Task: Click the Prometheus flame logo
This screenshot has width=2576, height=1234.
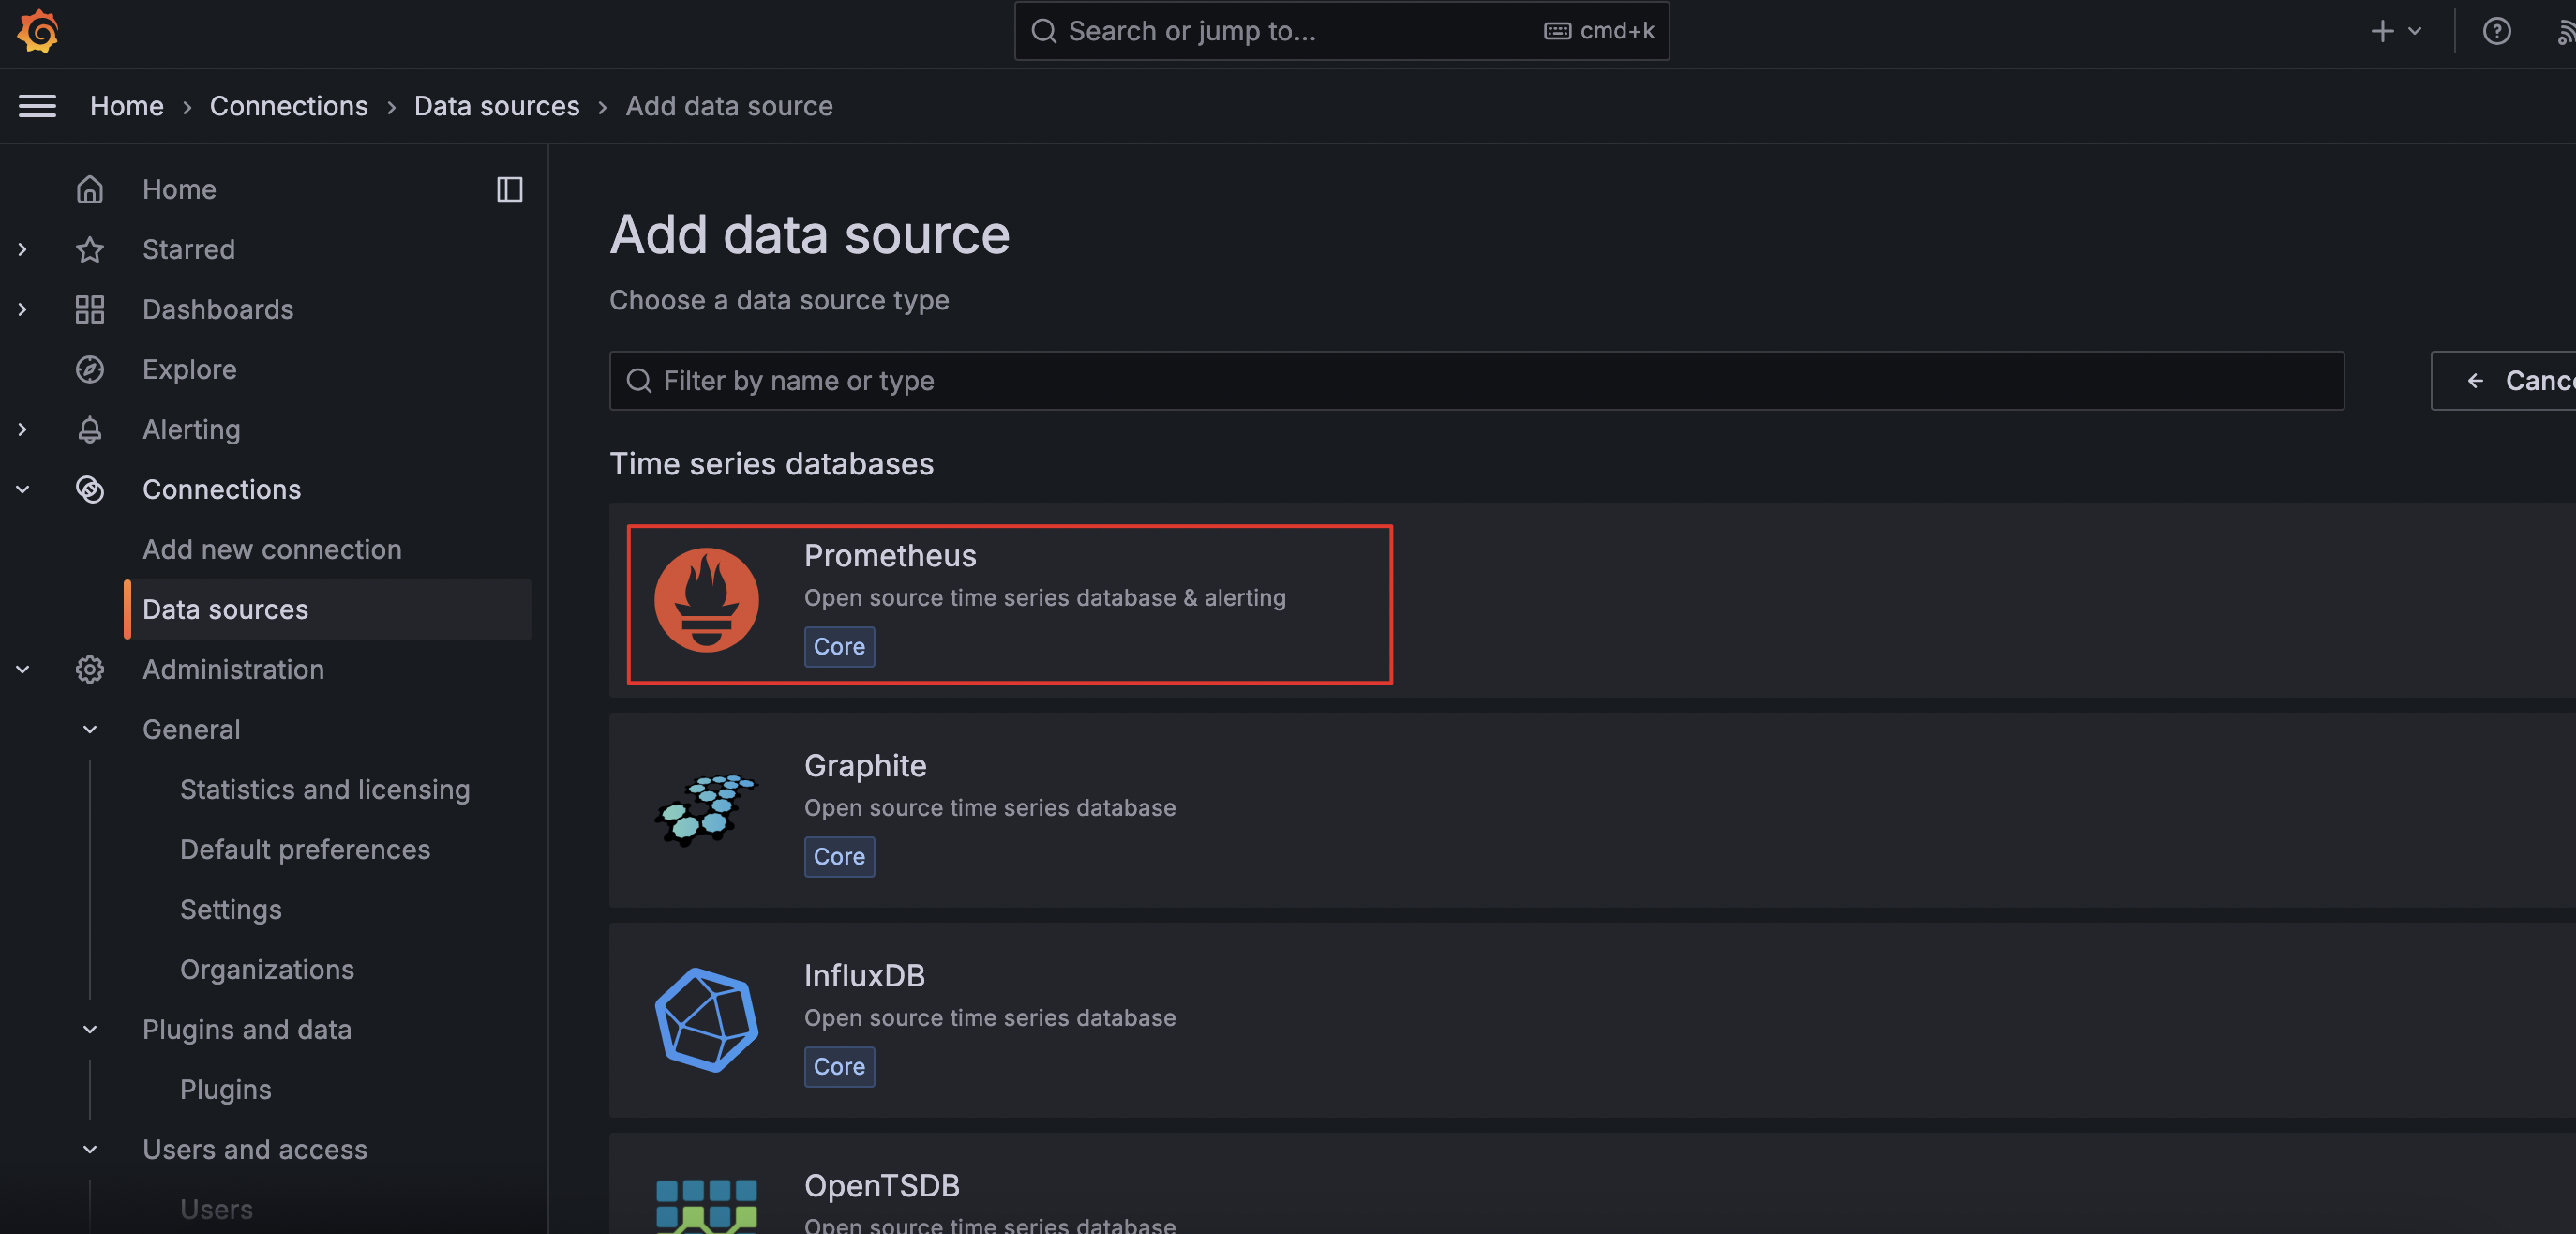Action: pos(706,600)
